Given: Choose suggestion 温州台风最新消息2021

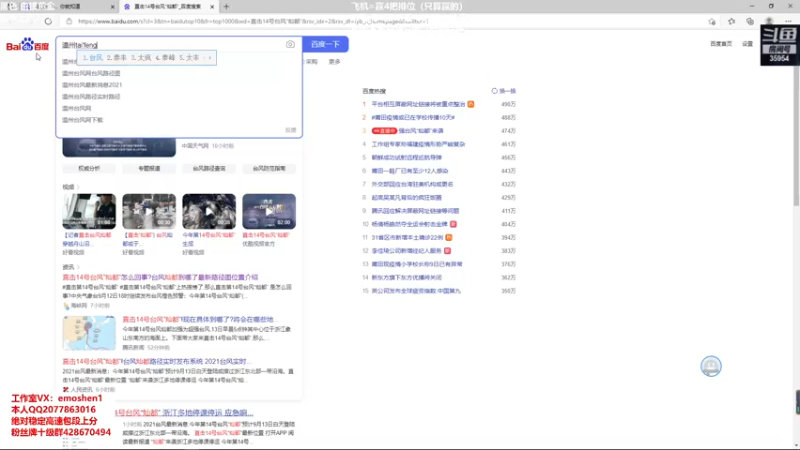Looking at the screenshot, I should click(92, 85).
